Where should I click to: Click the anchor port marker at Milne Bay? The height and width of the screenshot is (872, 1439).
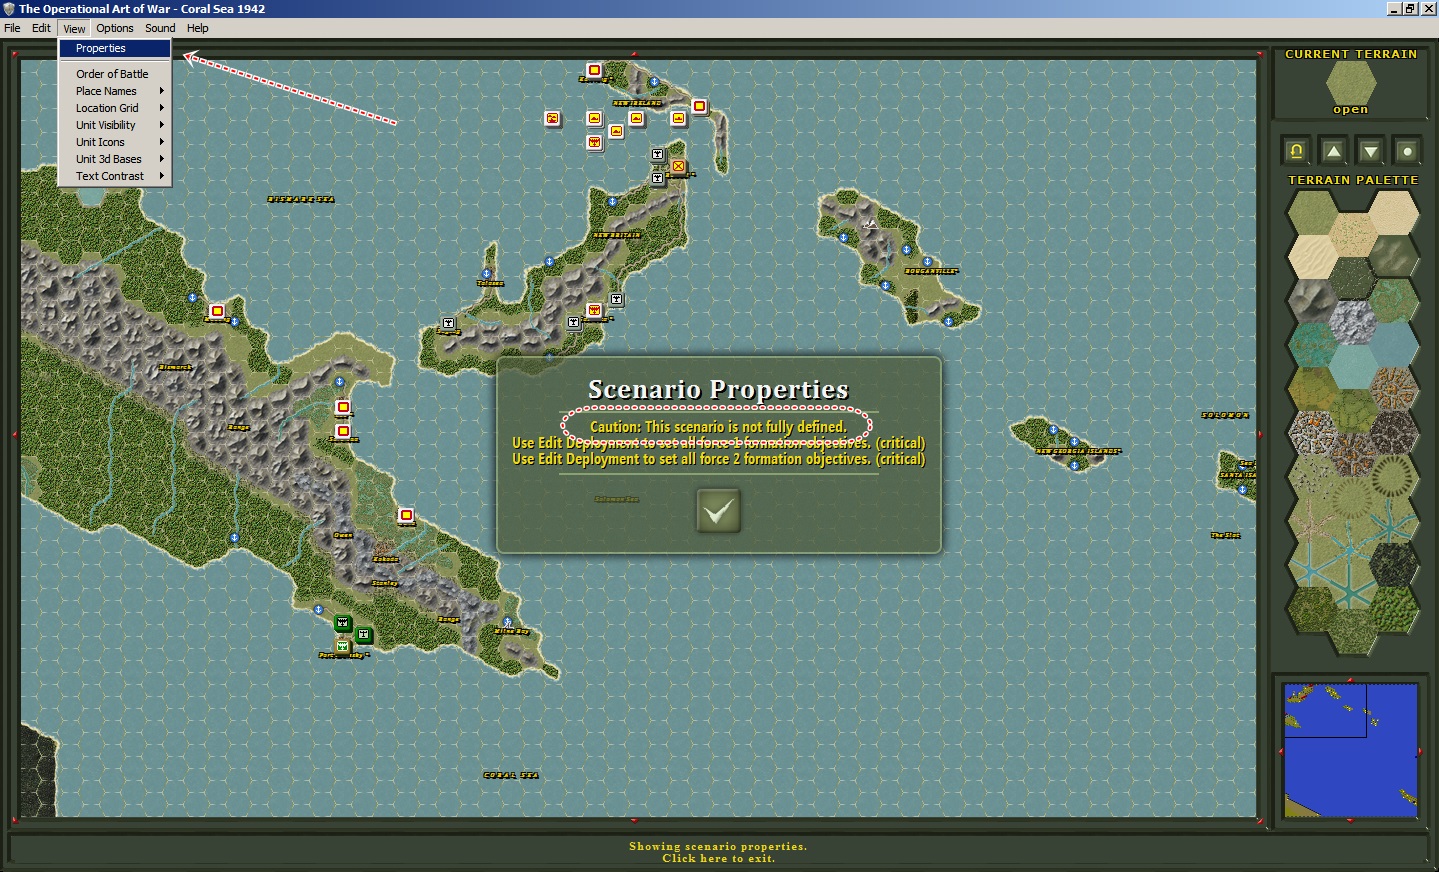pyautogui.click(x=508, y=622)
